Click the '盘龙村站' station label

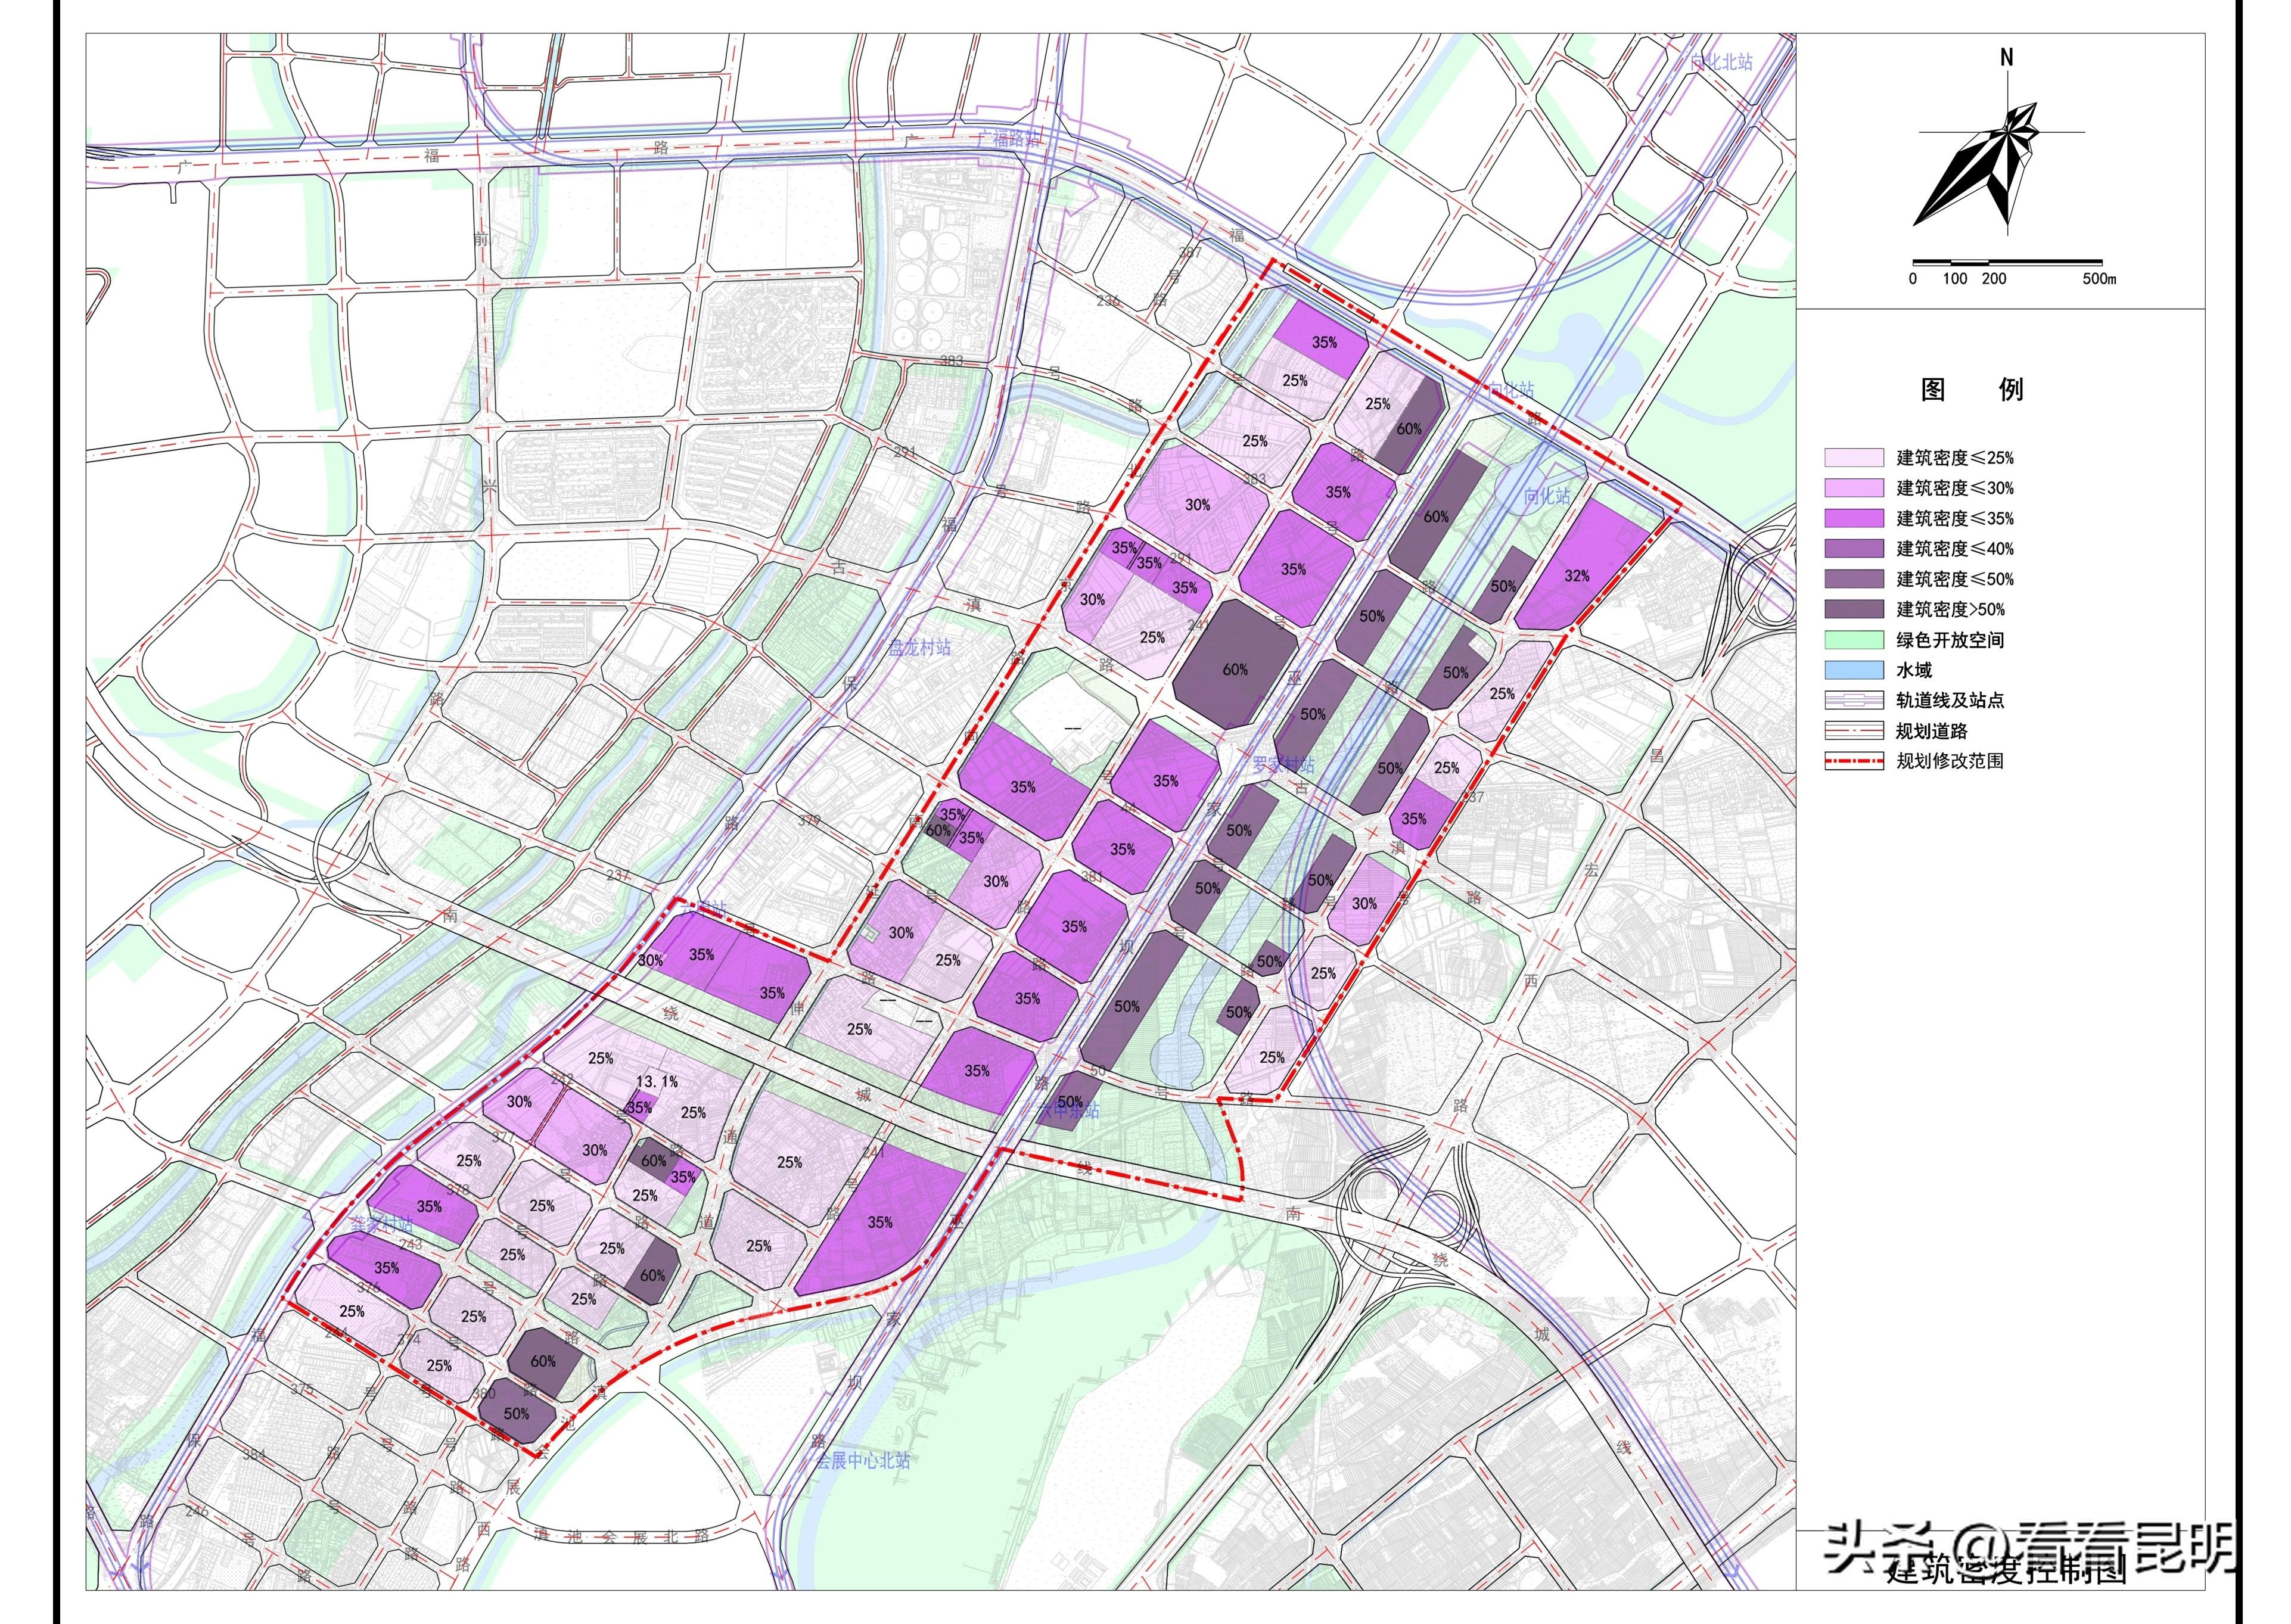tap(920, 647)
